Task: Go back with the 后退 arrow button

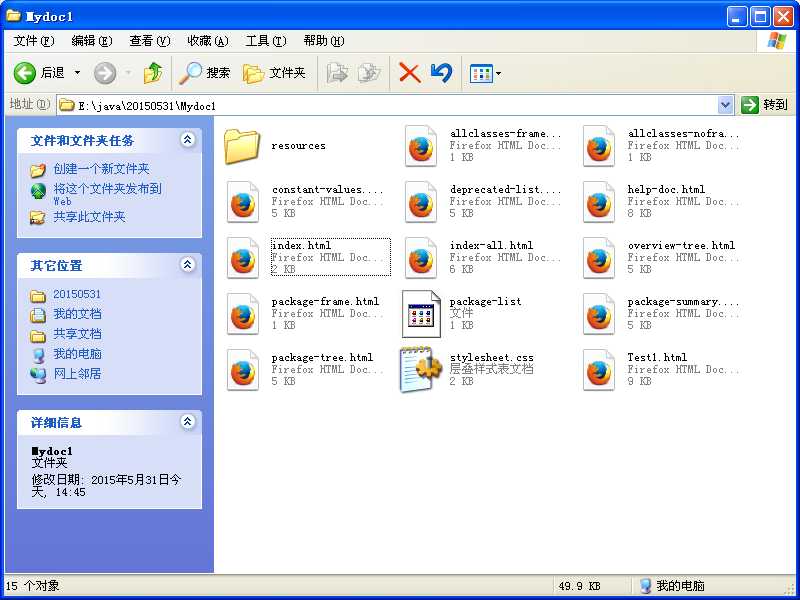Action: (39, 73)
